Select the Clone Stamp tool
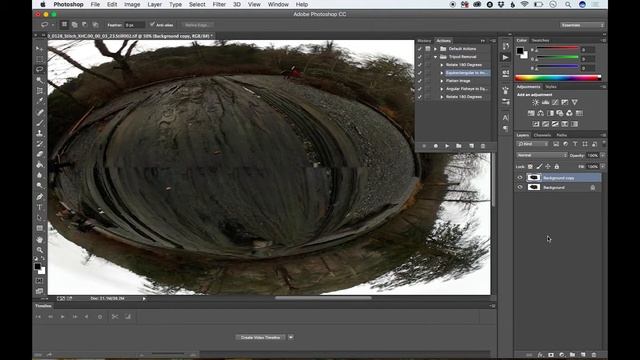Screen dimensions: 640x360 click(40, 133)
